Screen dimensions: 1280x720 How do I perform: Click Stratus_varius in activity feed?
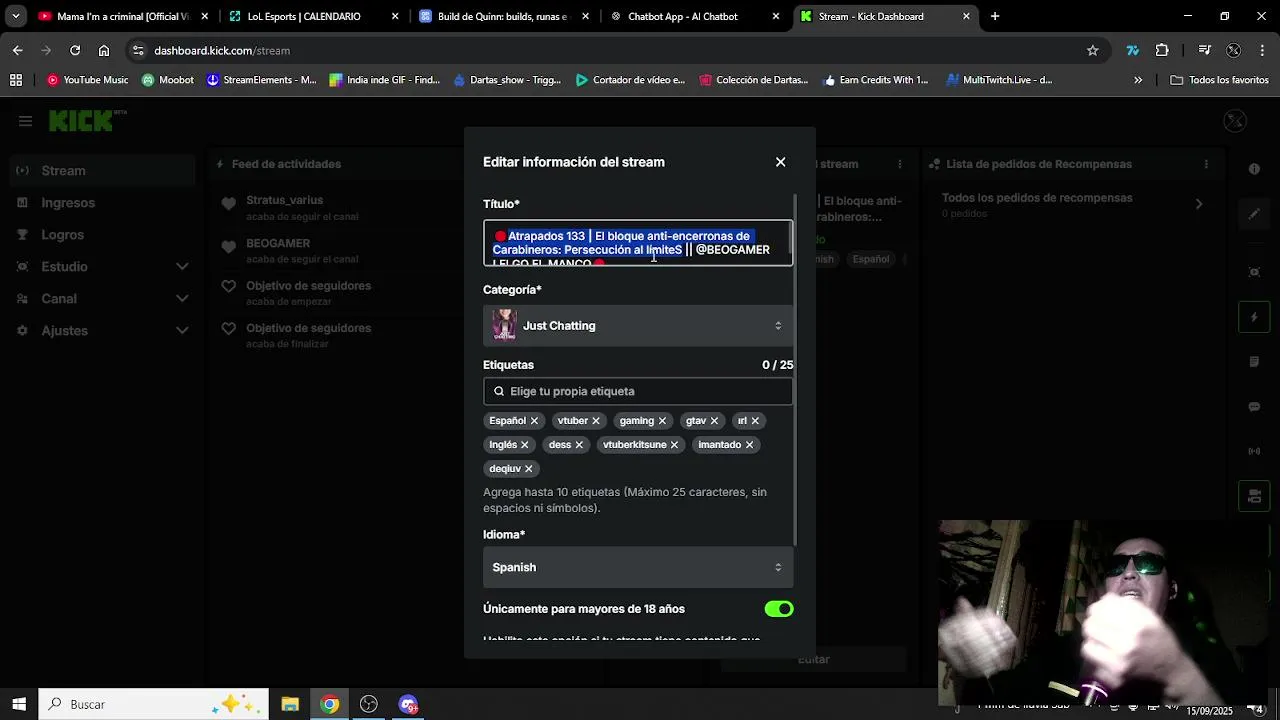click(284, 200)
